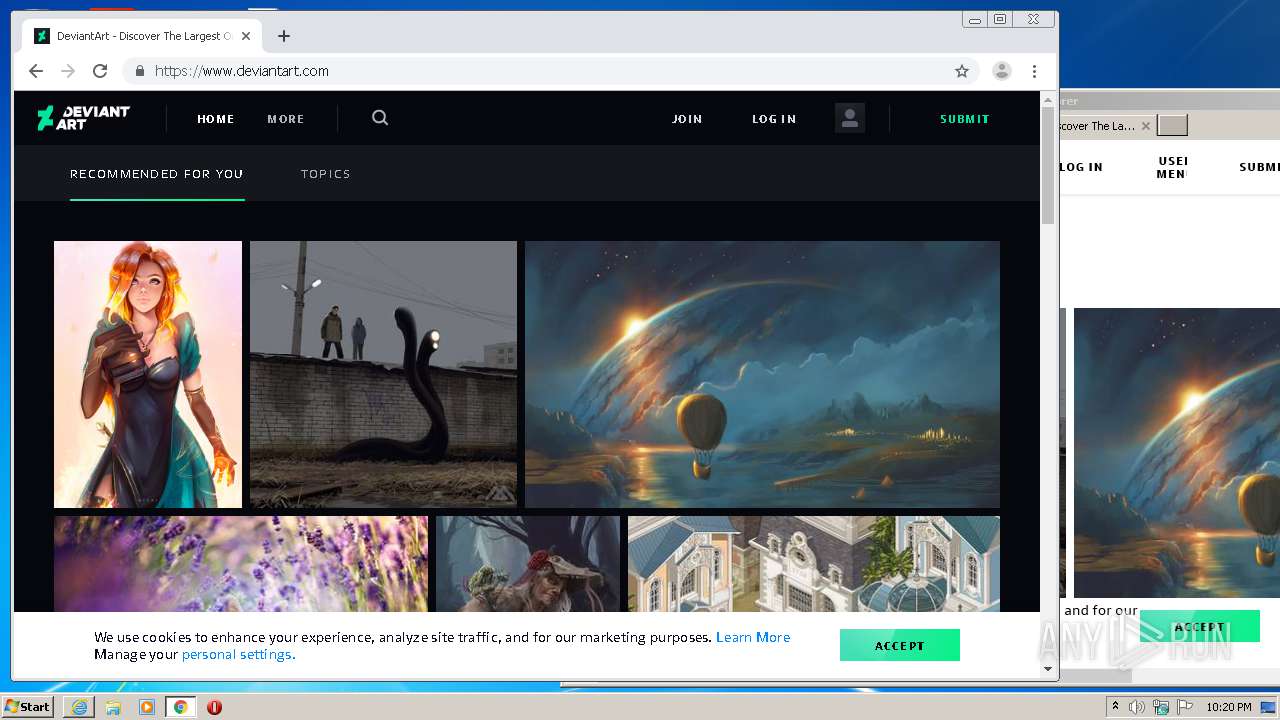Screen dimensions: 1280x720
Task: Click the page scrollbar down arrow
Action: point(1048,669)
